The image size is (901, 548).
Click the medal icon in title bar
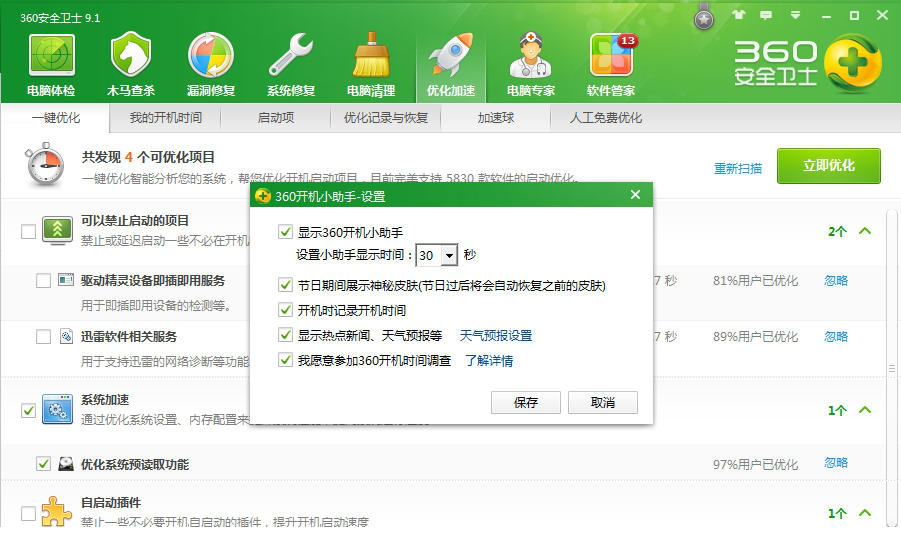(703, 17)
